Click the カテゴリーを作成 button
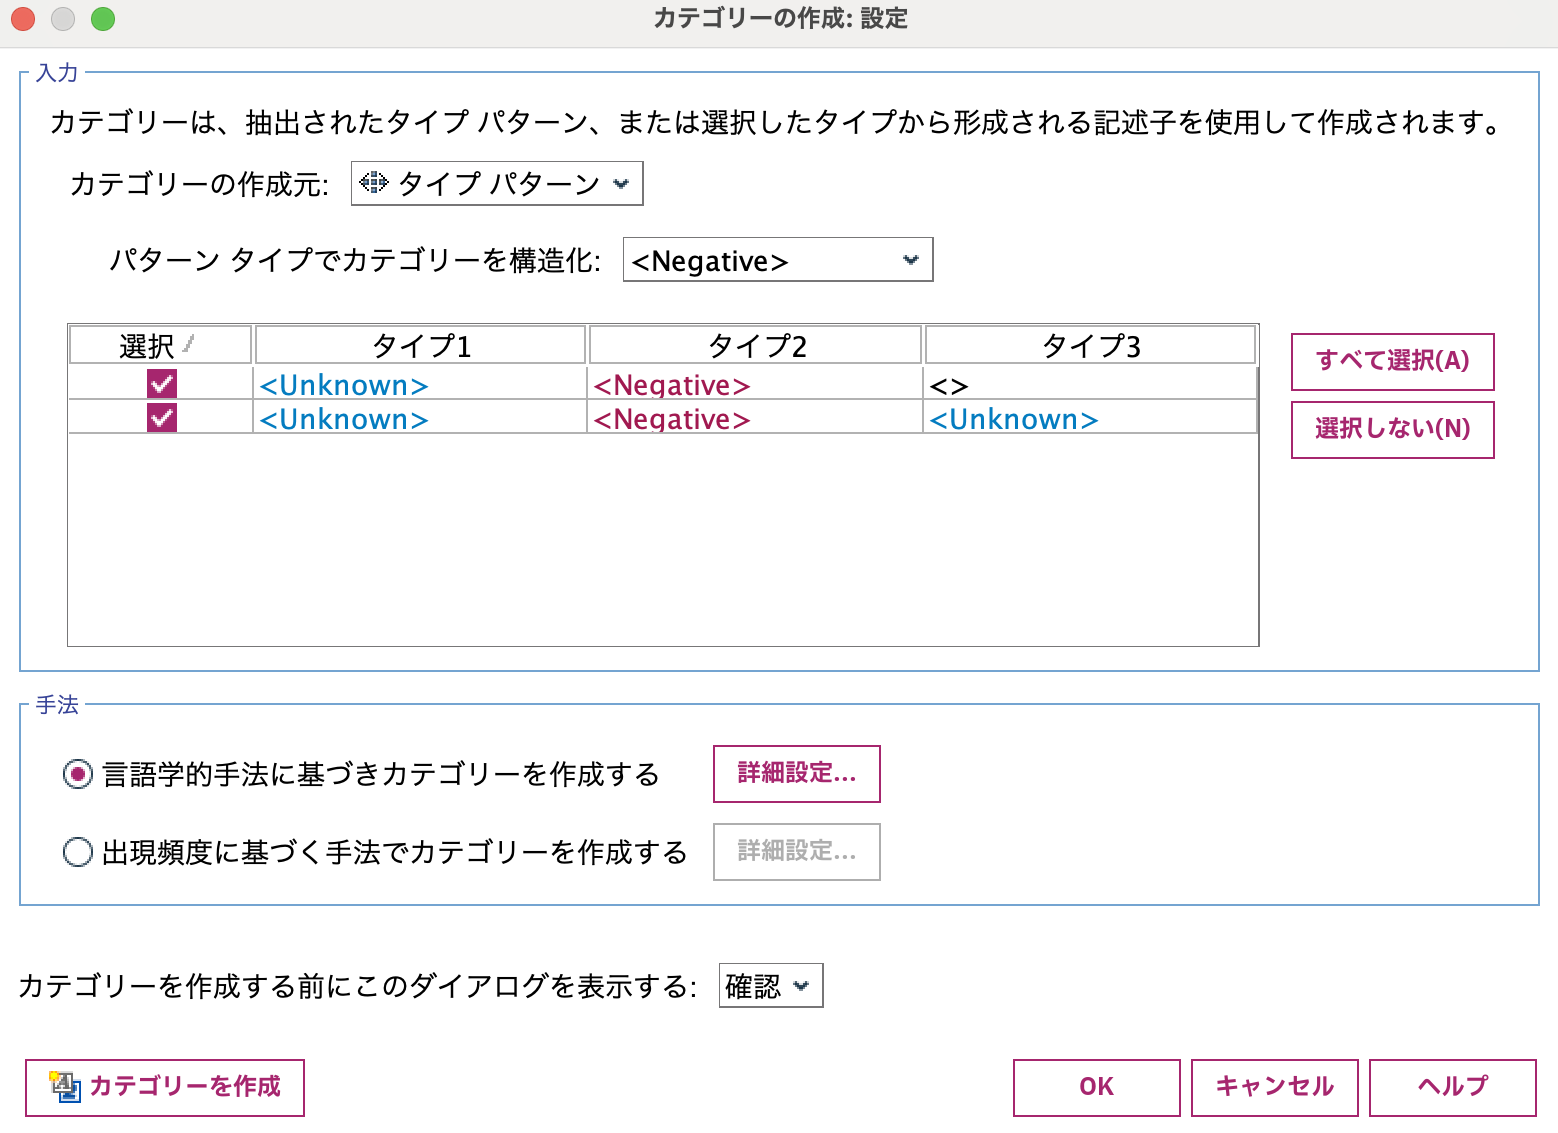The height and width of the screenshot is (1133, 1558). tap(165, 1087)
